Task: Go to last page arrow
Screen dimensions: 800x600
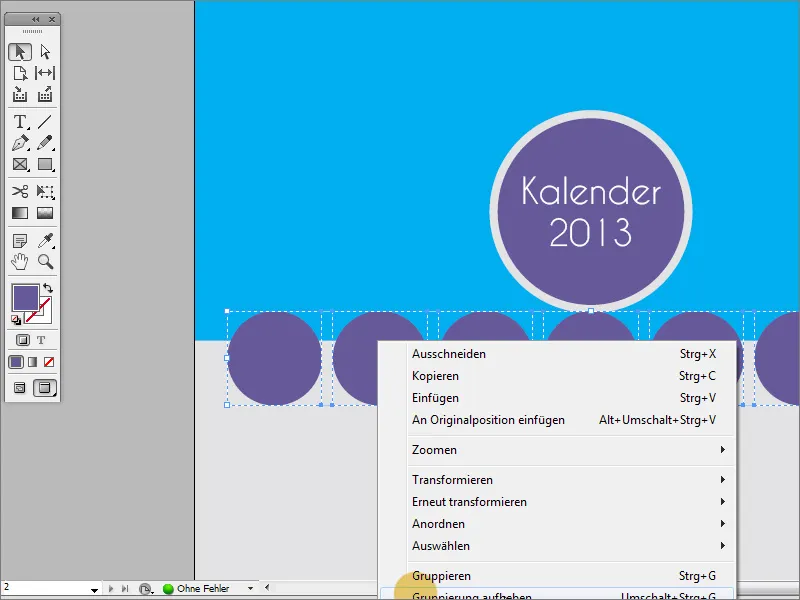Action: tap(125, 589)
